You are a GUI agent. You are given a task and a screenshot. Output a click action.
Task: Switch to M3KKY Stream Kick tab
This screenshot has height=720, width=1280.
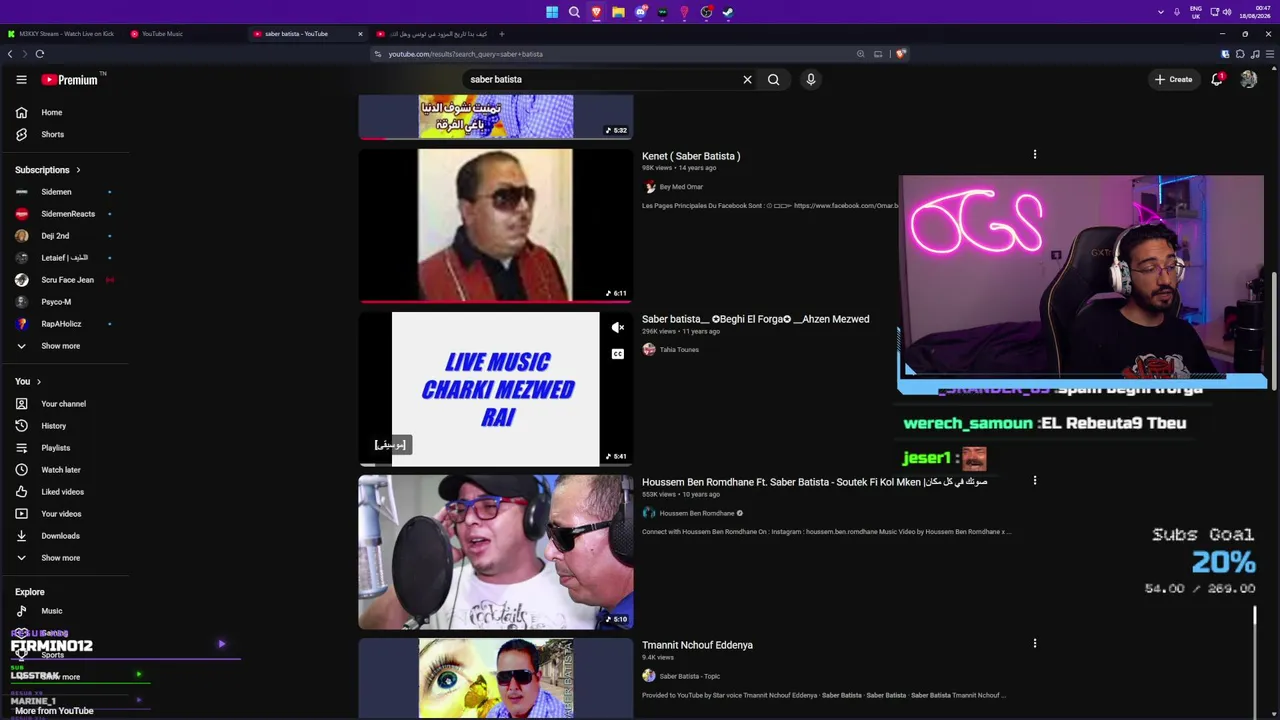tap(62, 34)
